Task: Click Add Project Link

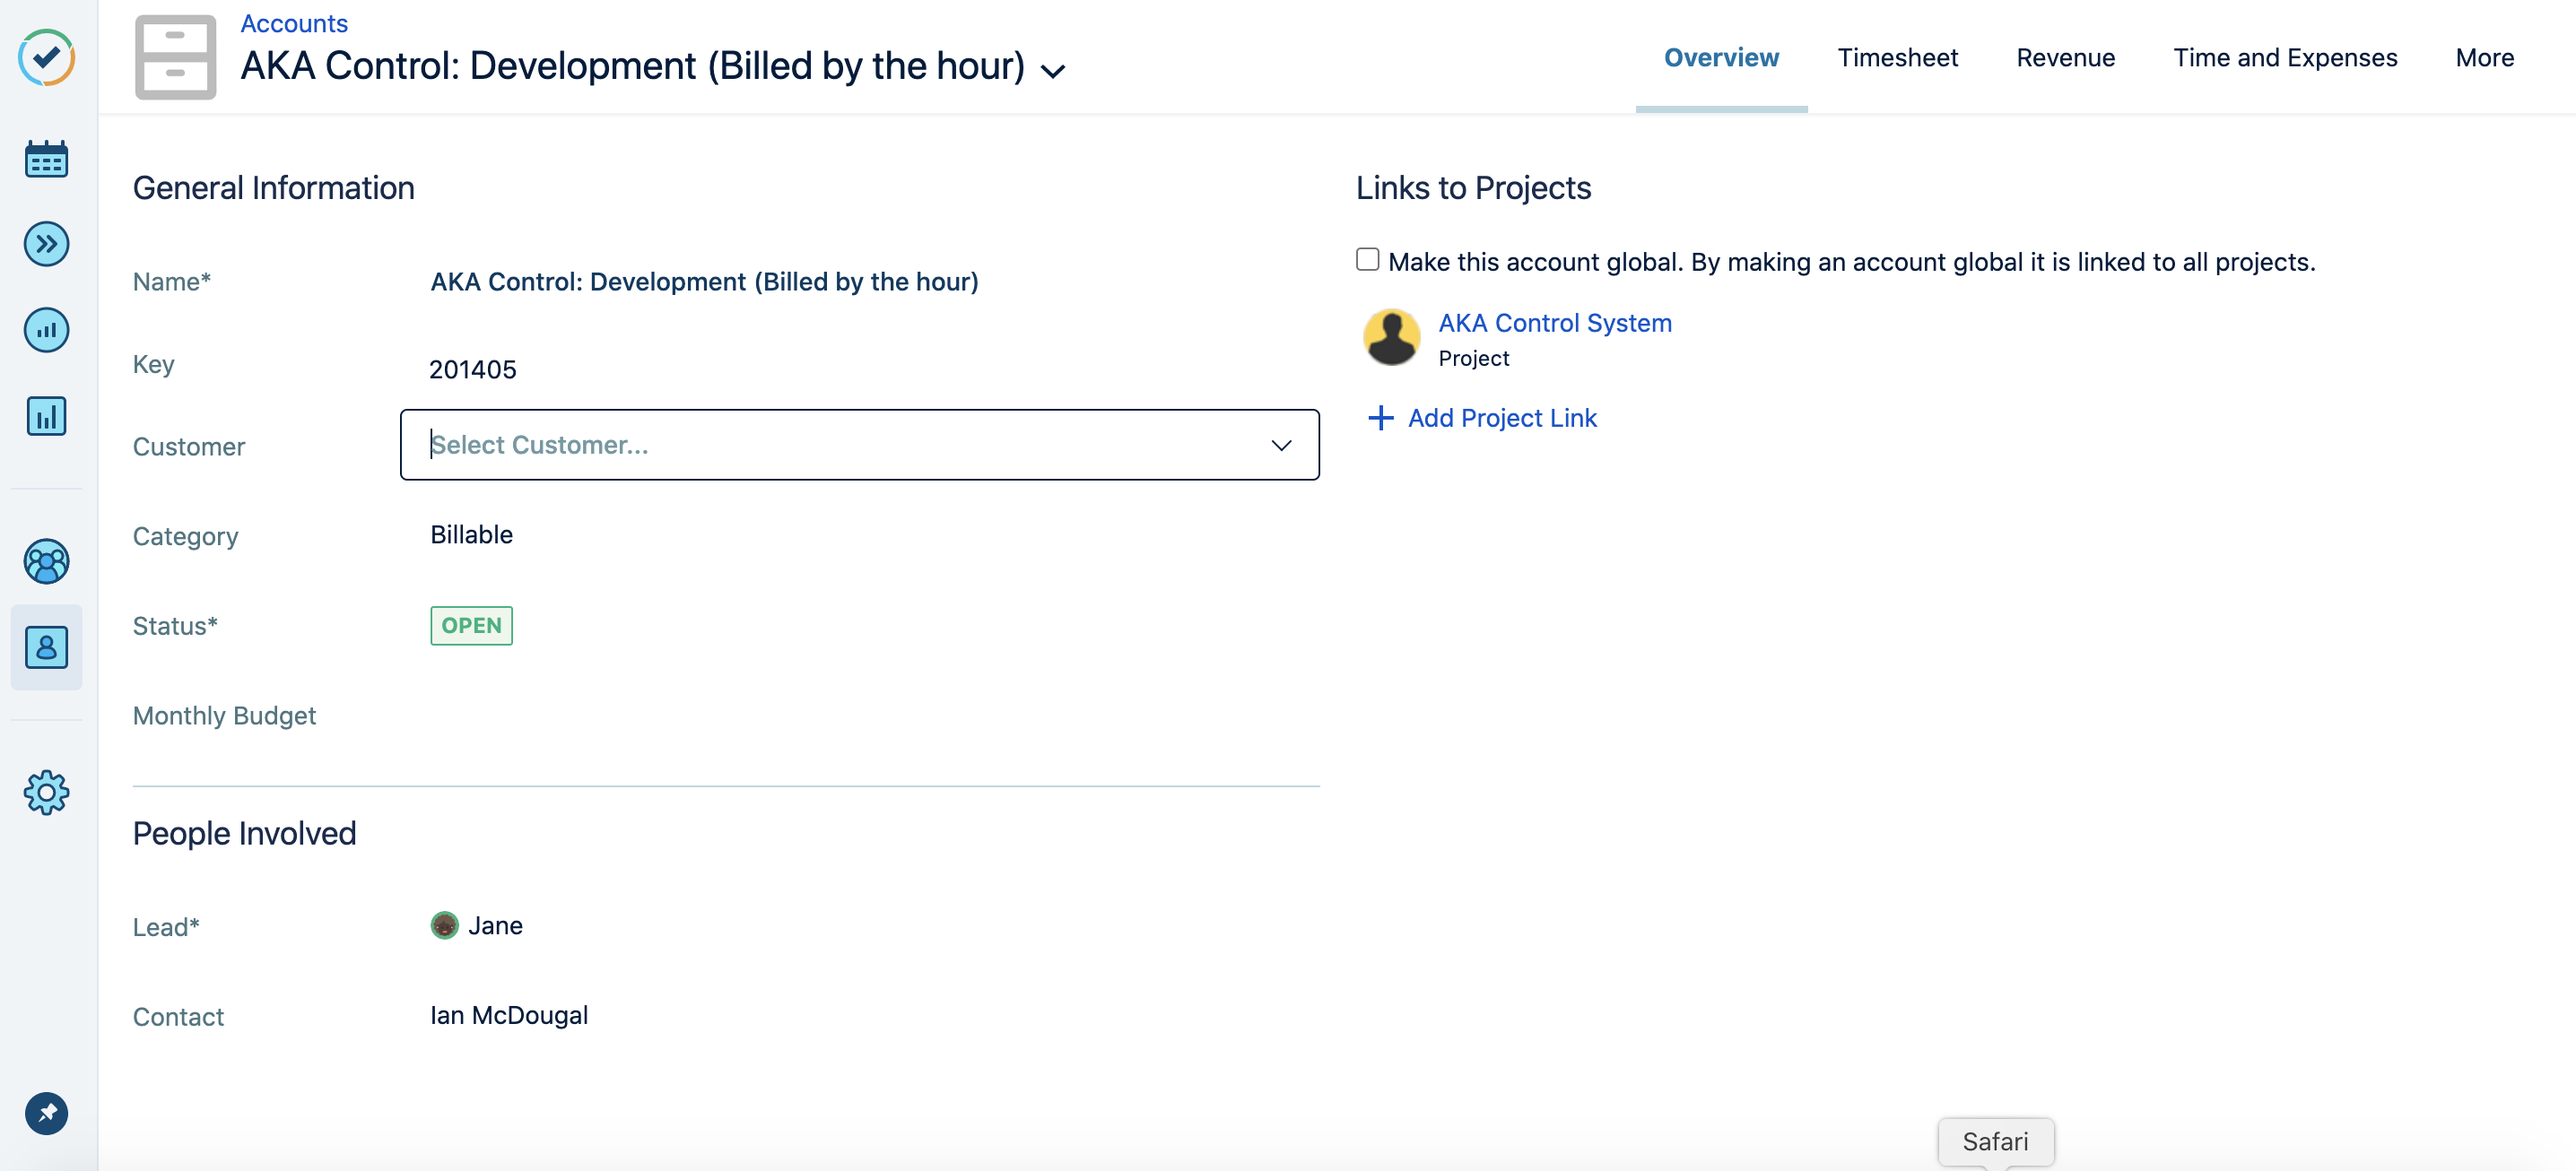Action: coord(1502,418)
